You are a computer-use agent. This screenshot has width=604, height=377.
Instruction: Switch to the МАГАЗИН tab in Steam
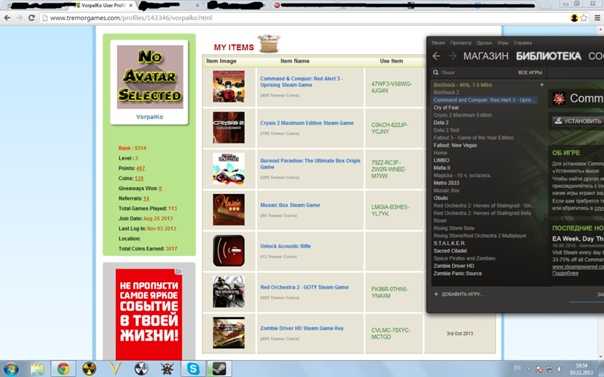(486, 56)
